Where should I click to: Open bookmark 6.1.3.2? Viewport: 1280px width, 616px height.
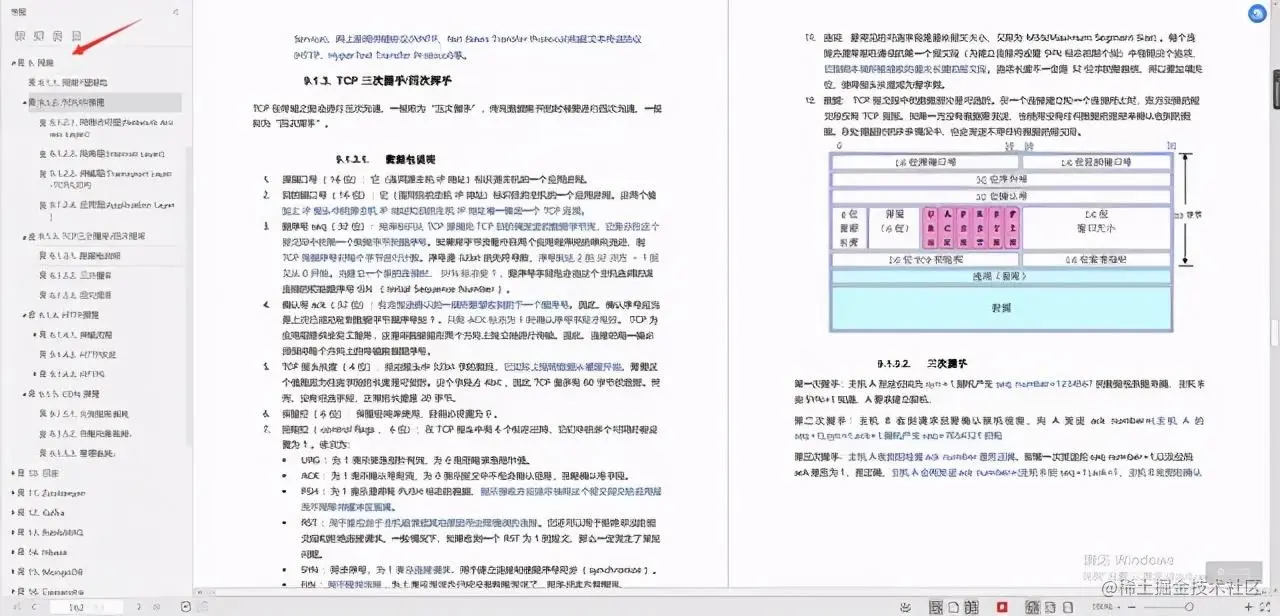point(75,275)
